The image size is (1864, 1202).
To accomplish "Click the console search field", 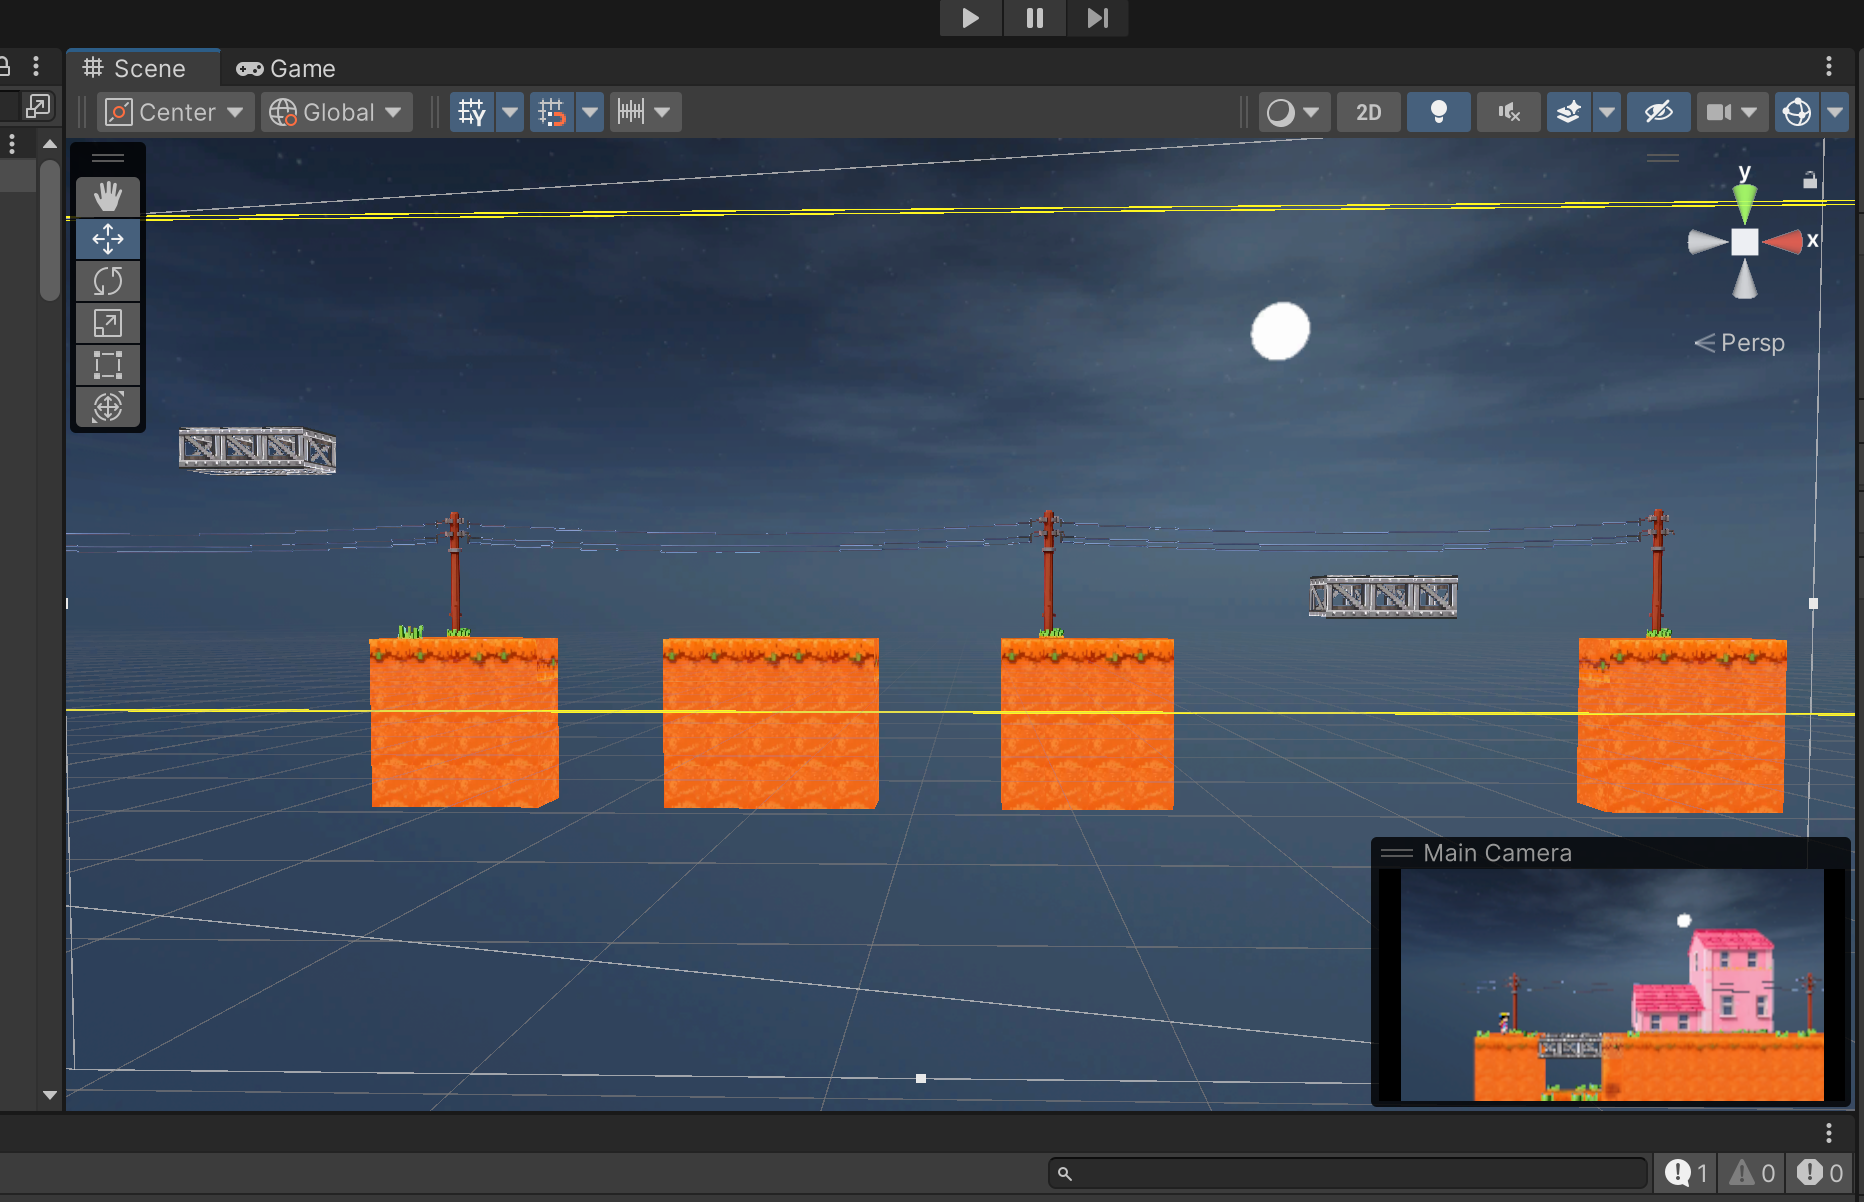I will (1348, 1173).
